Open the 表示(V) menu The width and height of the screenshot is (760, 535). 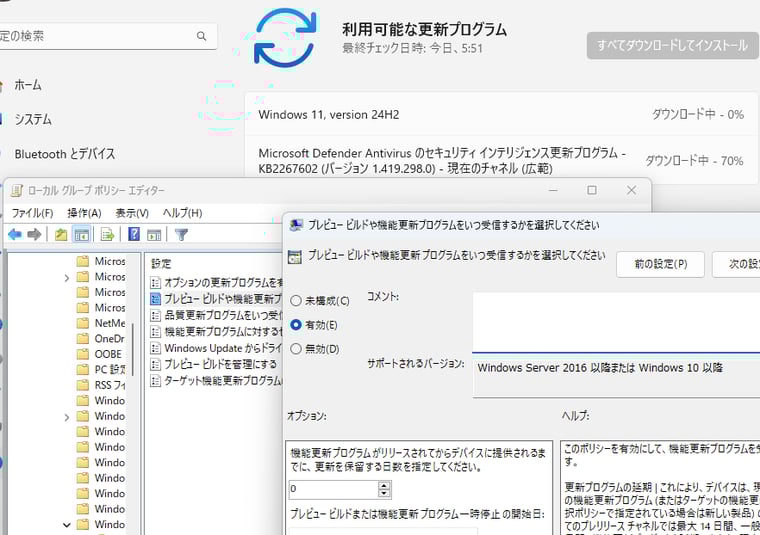point(132,213)
